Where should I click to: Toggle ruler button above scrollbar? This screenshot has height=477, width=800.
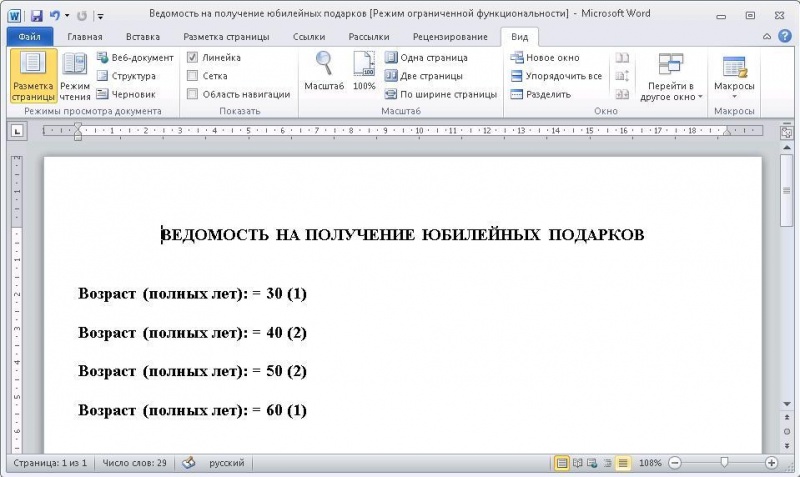[x=786, y=133]
